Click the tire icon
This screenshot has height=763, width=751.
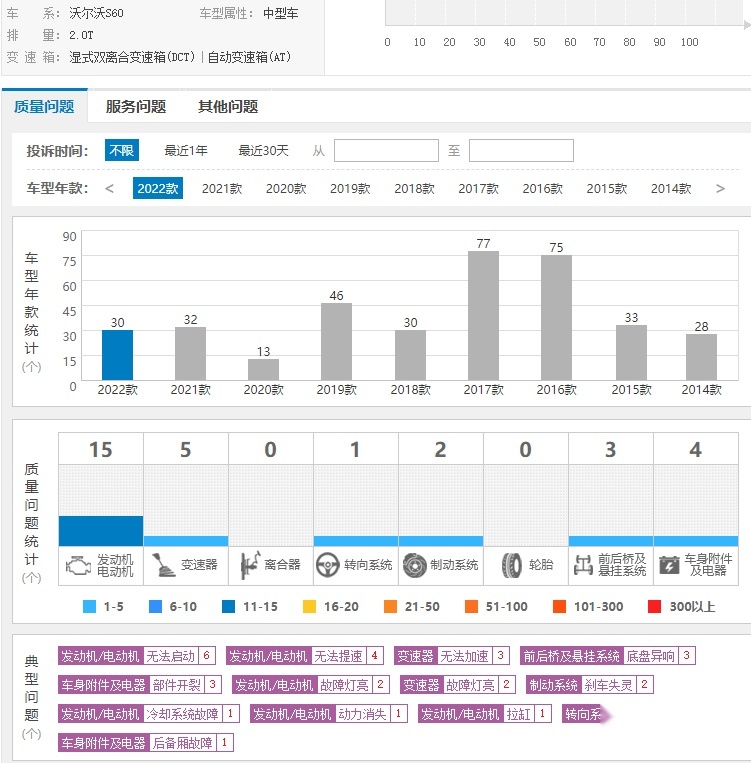click(512, 565)
